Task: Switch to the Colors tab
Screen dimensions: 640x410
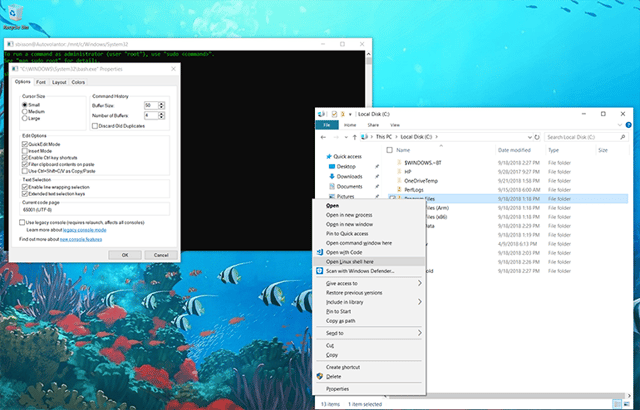Action: click(x=78, y=82)
